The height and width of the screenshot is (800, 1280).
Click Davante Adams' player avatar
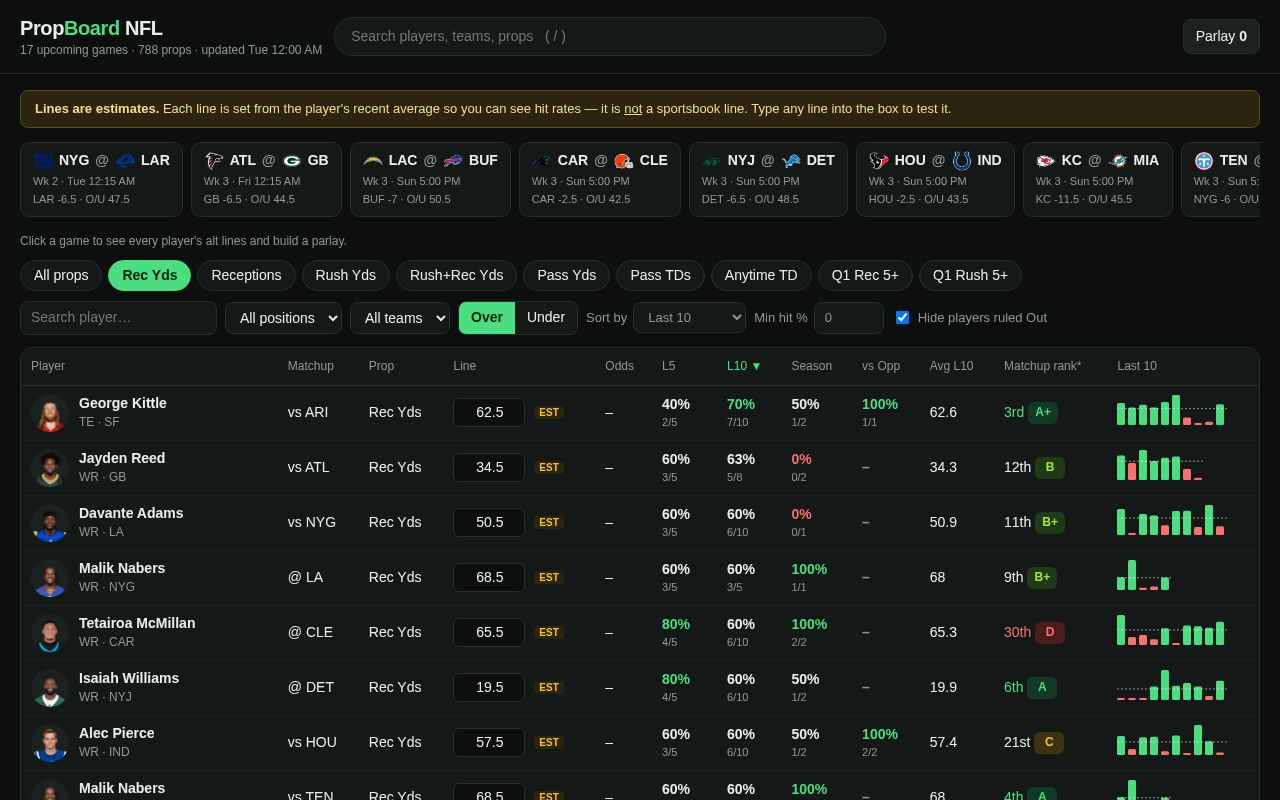coord(50,523)
